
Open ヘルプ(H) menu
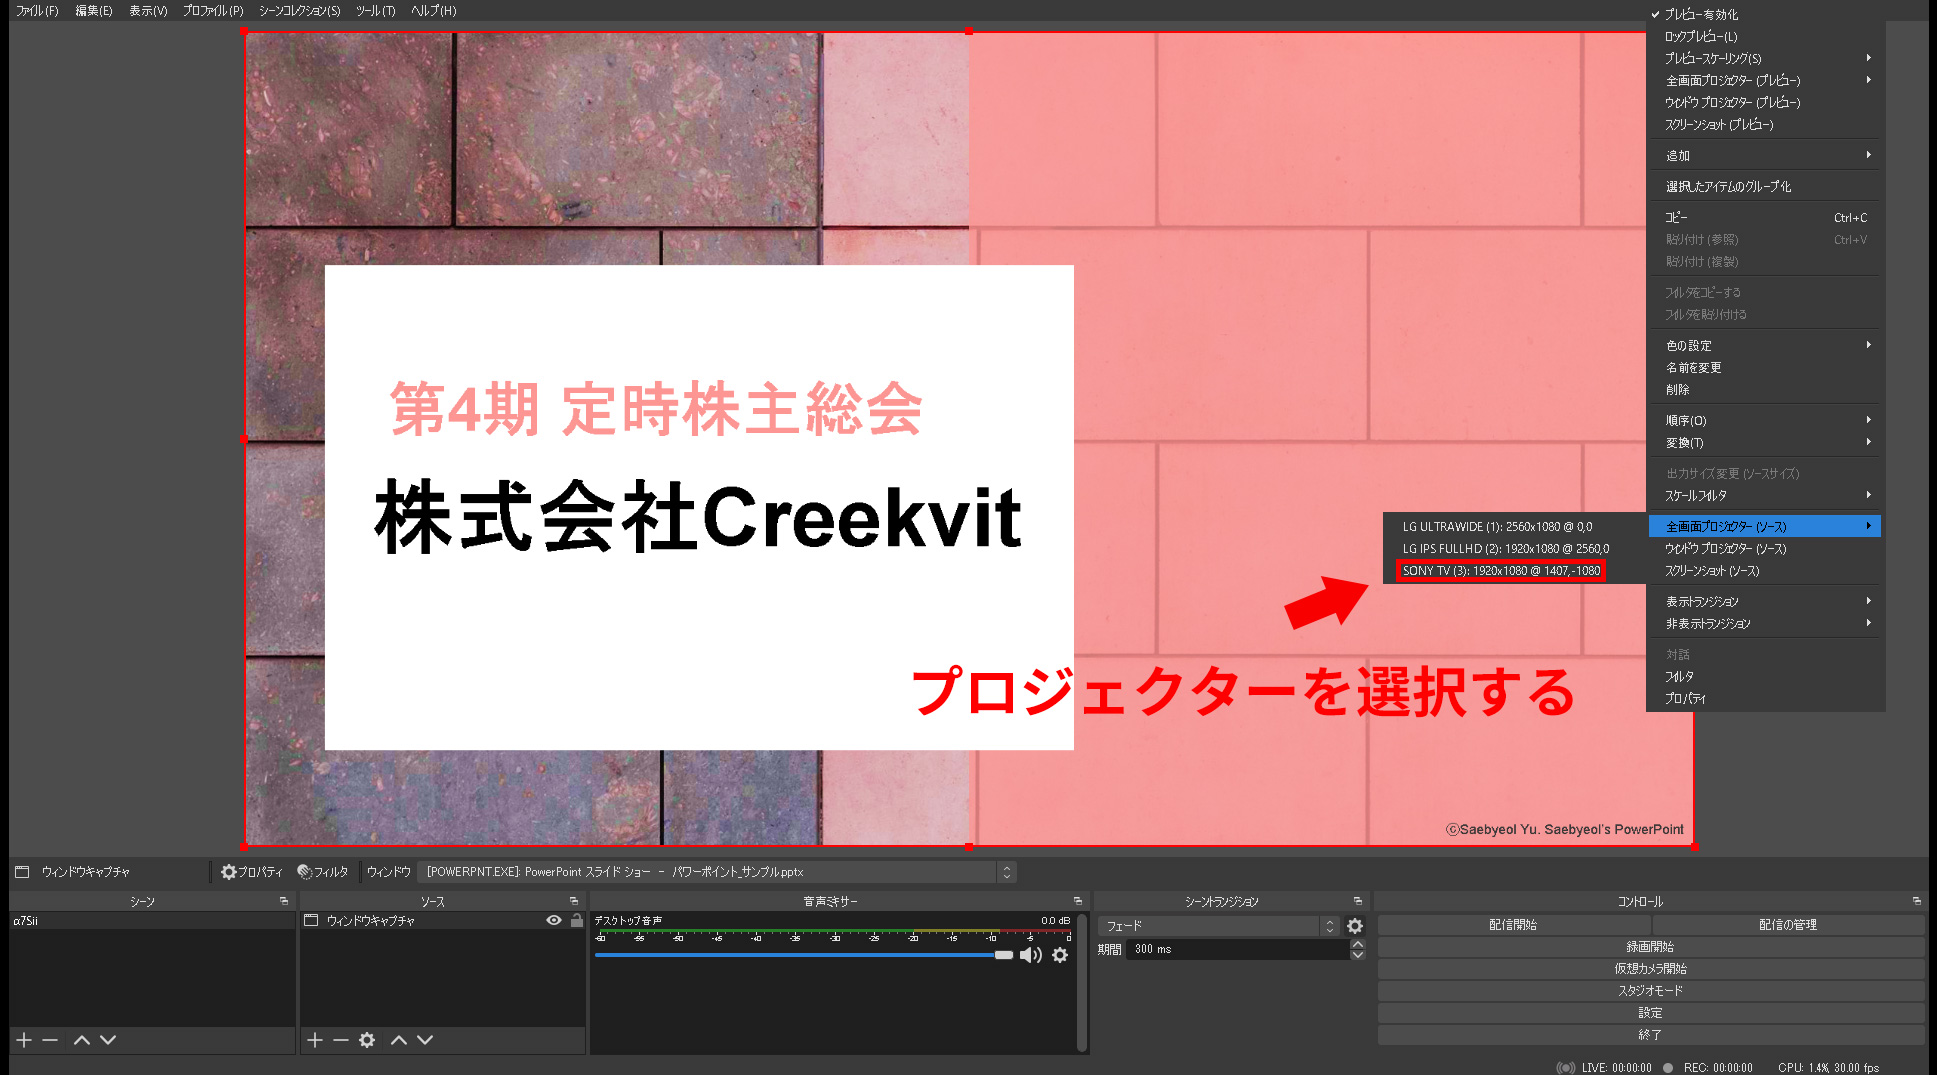pos(434,10)
